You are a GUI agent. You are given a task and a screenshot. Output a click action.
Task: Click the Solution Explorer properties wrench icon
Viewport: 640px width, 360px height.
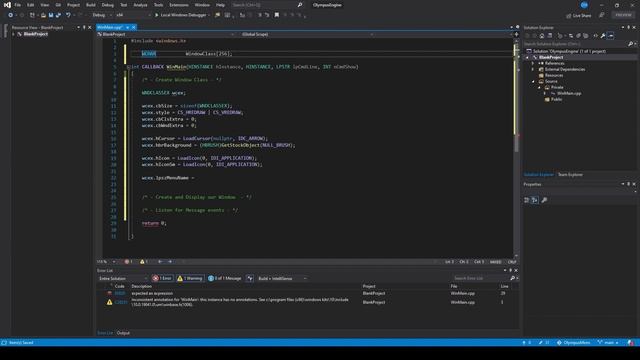[x=603, y=36]
